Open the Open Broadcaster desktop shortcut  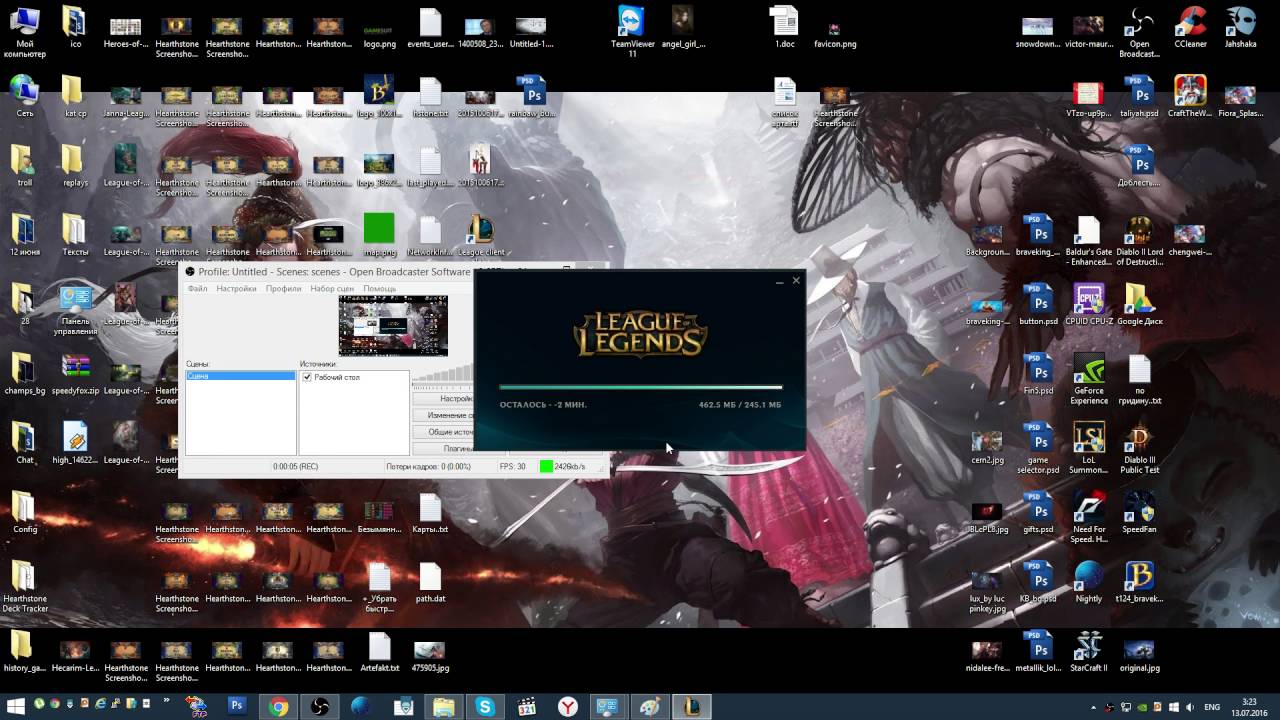[1139, 30]
